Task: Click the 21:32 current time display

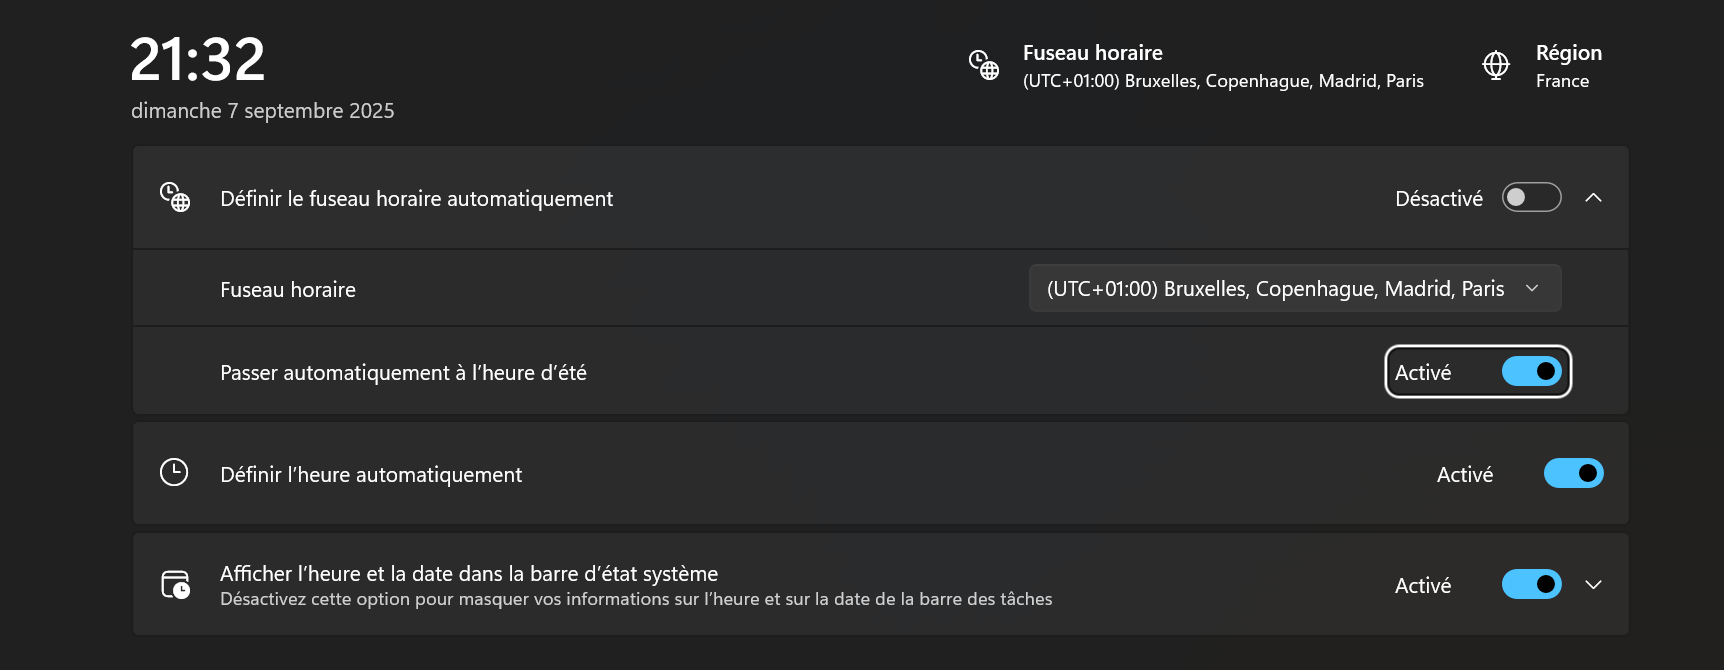Action: pyautogui.click(x=198, y=60)
